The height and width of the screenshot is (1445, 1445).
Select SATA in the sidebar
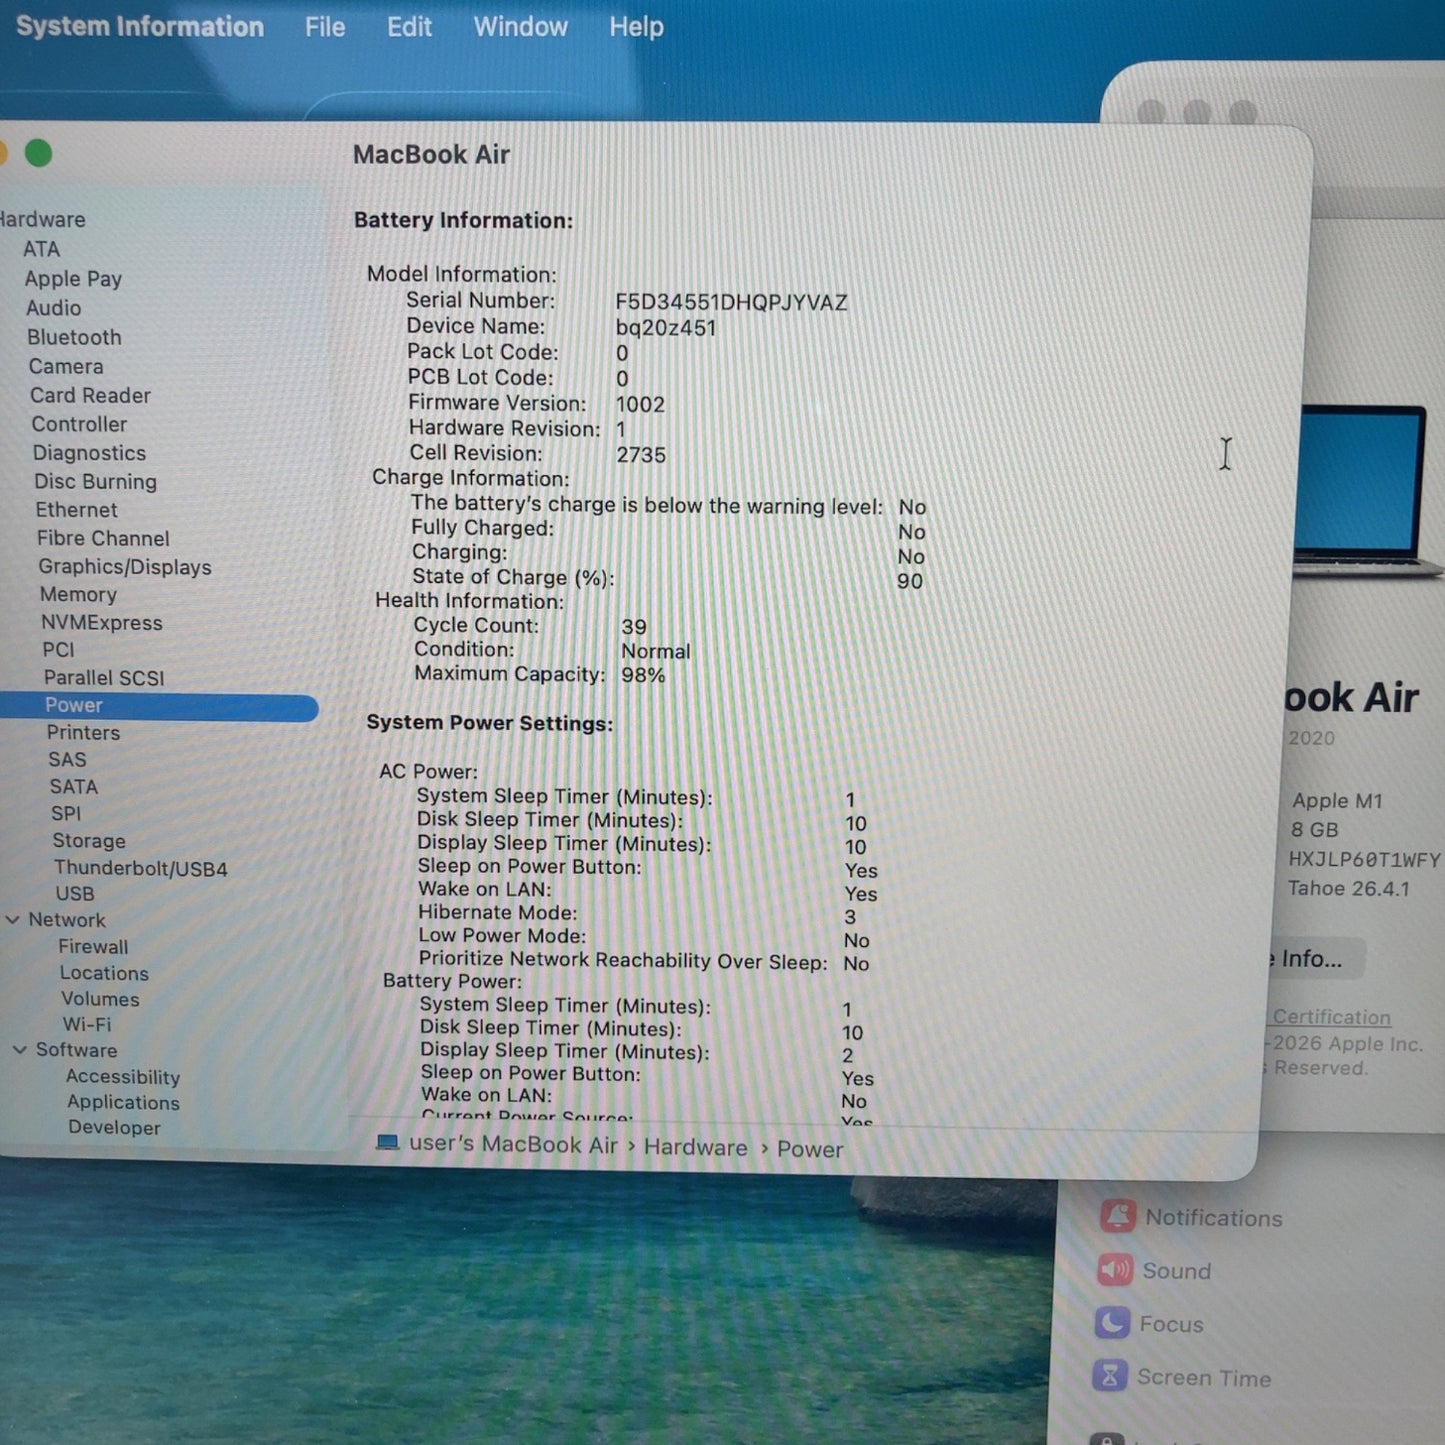(74, 786)
